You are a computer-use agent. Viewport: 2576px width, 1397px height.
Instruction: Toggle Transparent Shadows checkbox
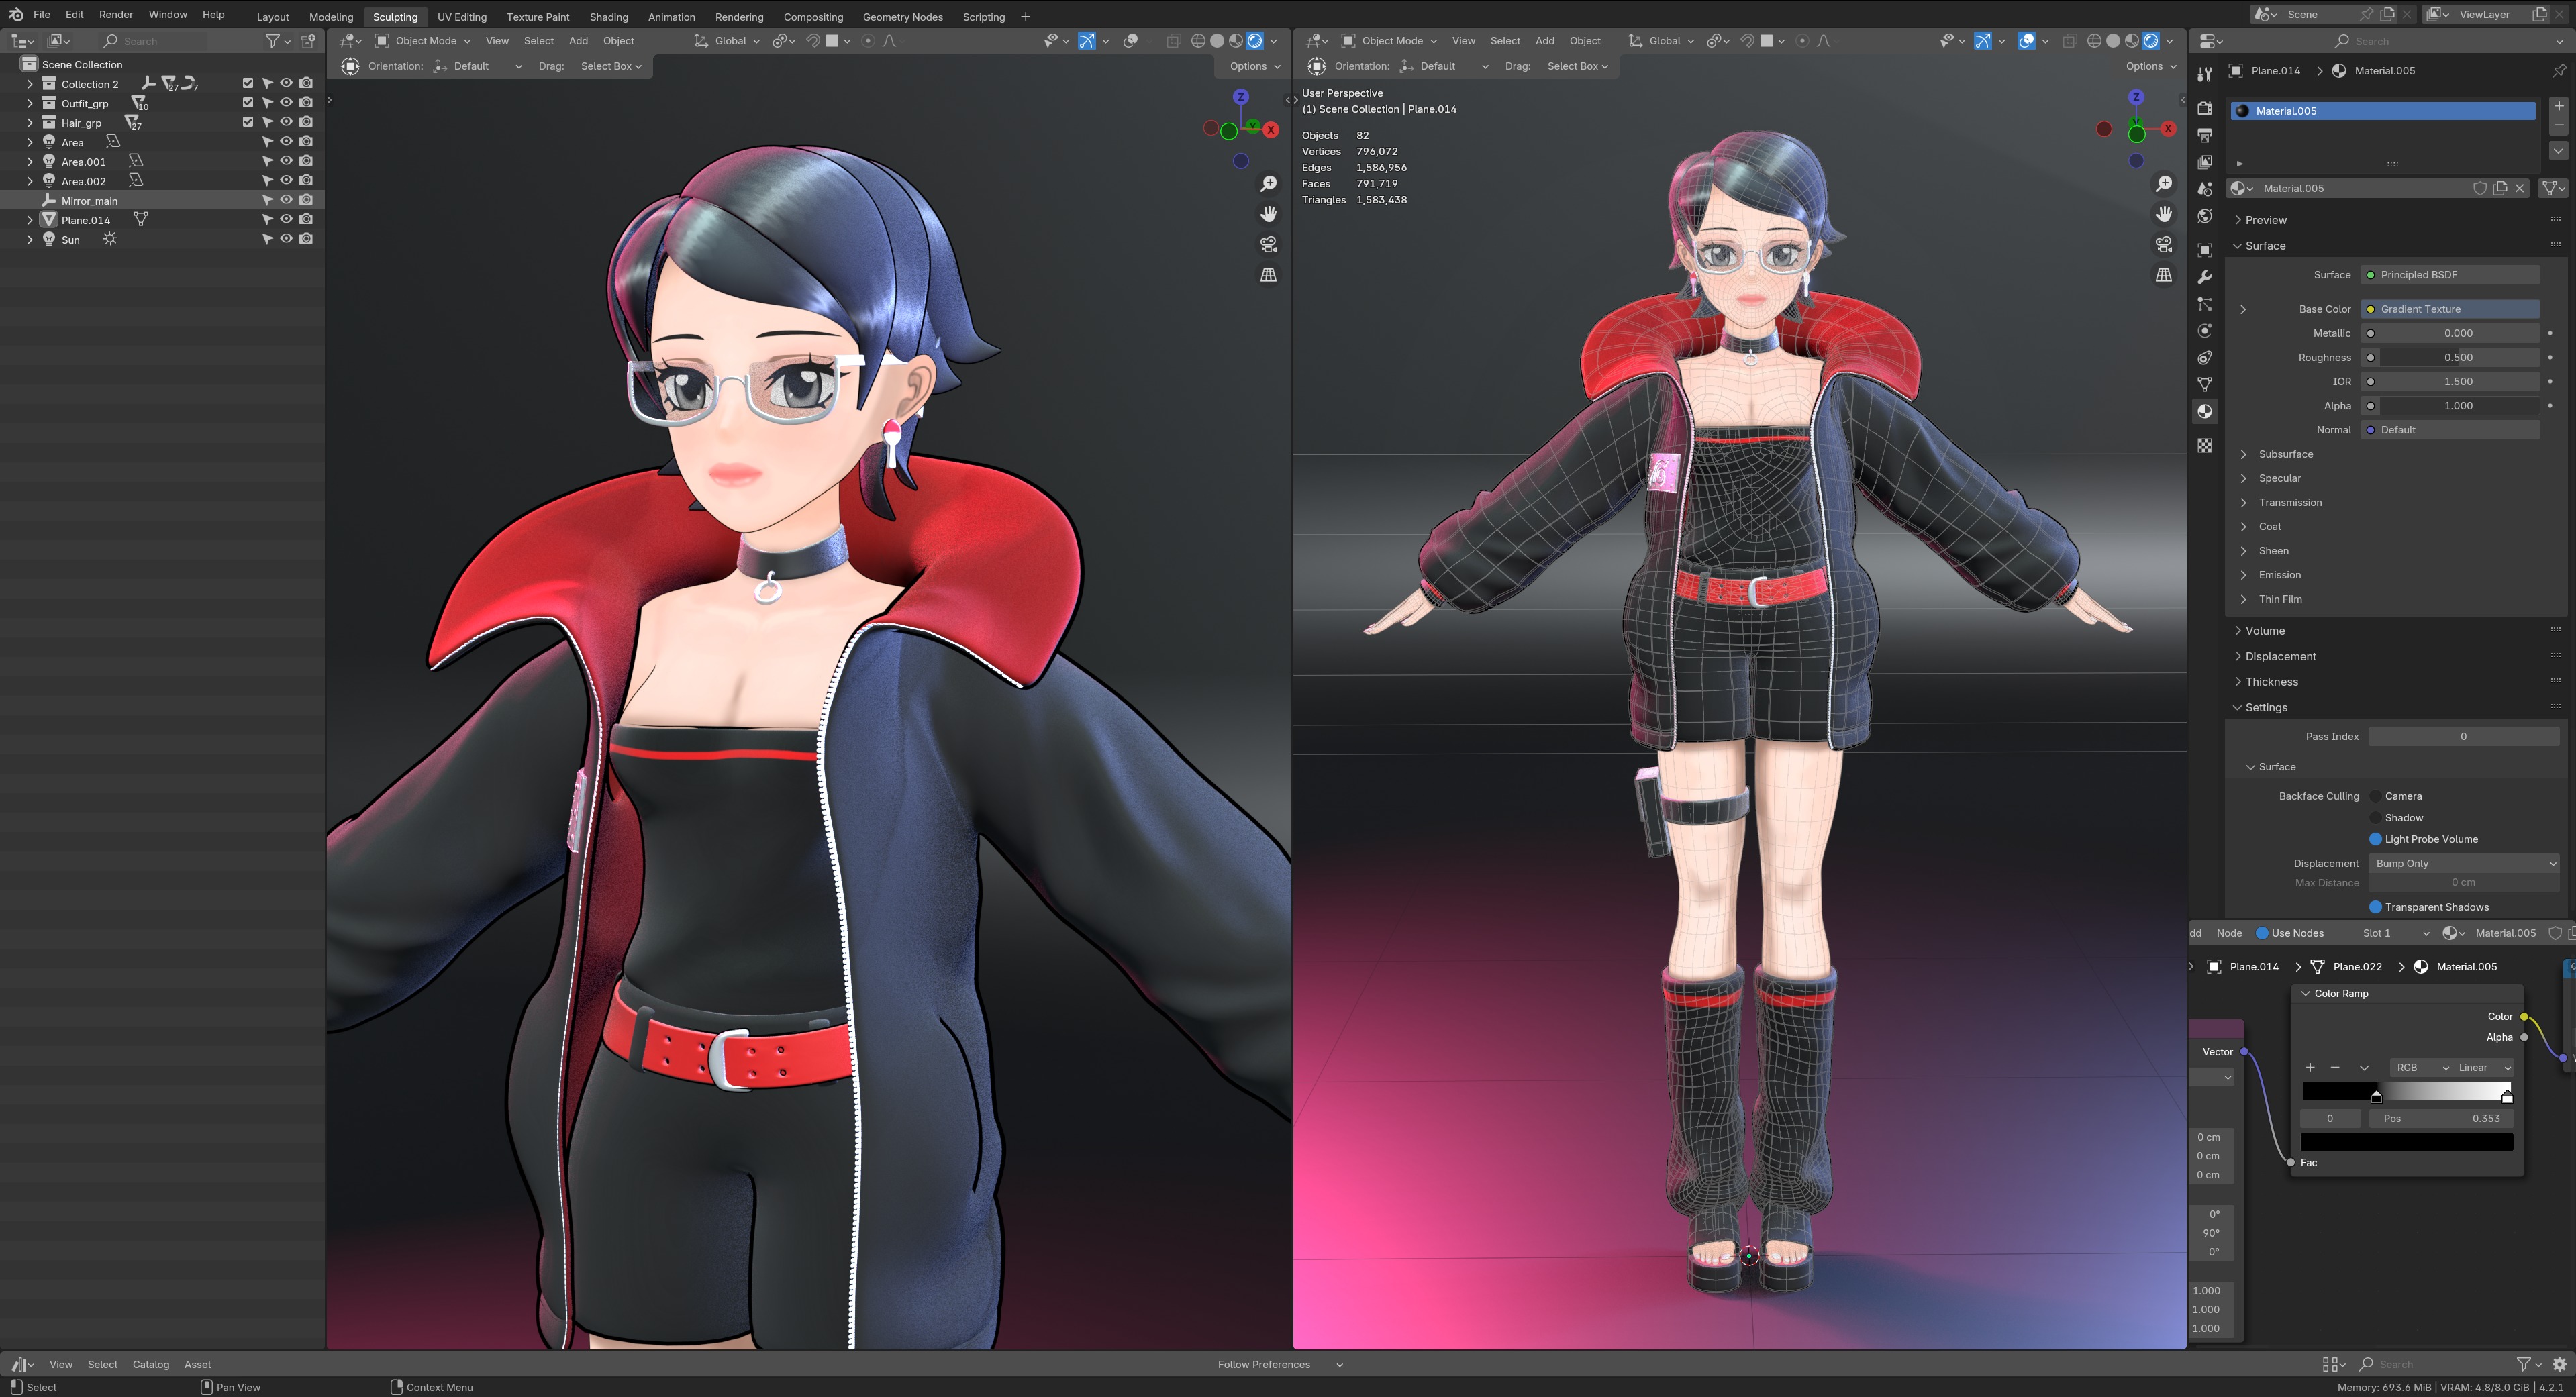2375,907
